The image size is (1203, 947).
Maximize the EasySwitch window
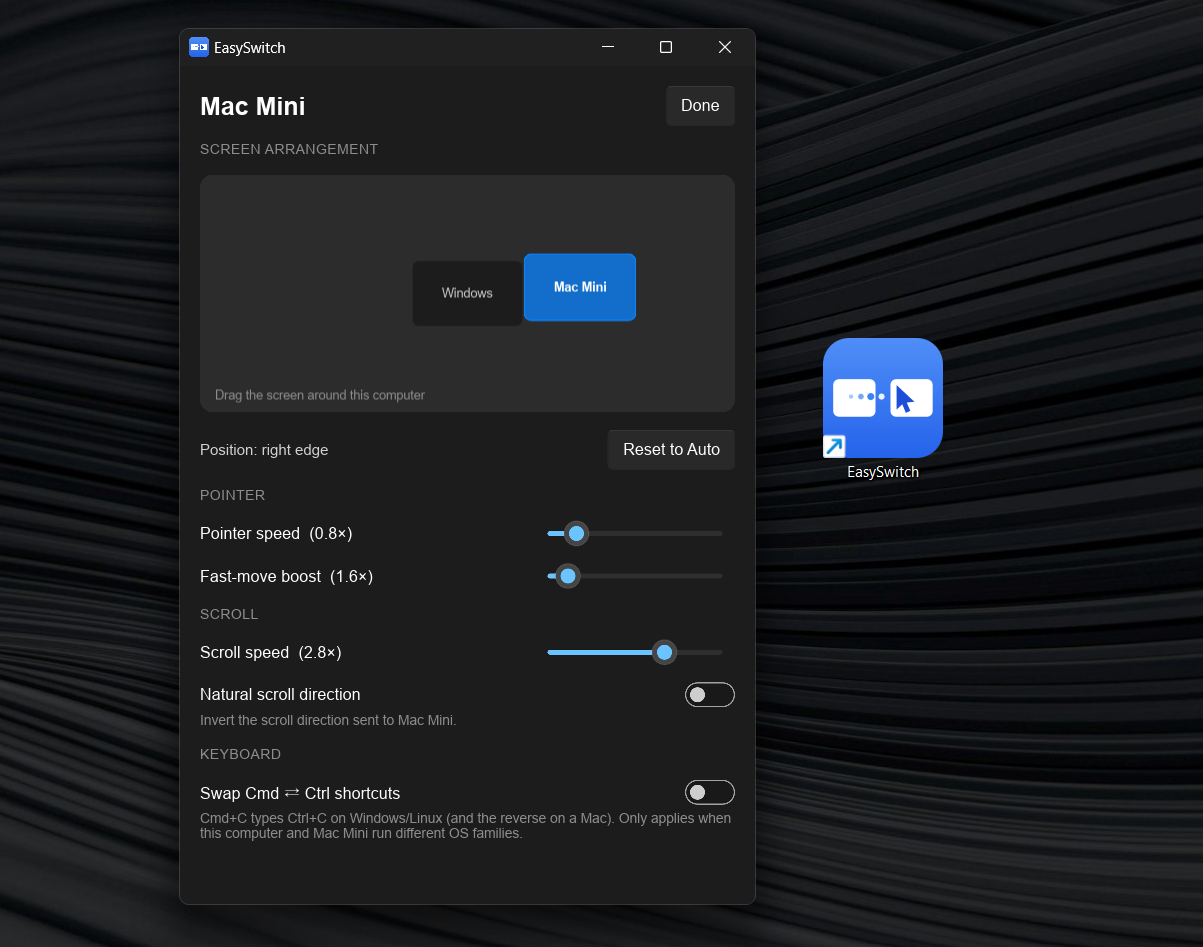[666, 47]
